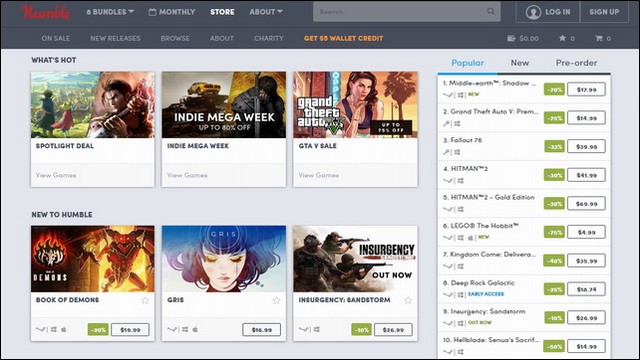Switch to the New tab
Image resolution: width=640 pixels, height=360 pixels.
point(520,63)
